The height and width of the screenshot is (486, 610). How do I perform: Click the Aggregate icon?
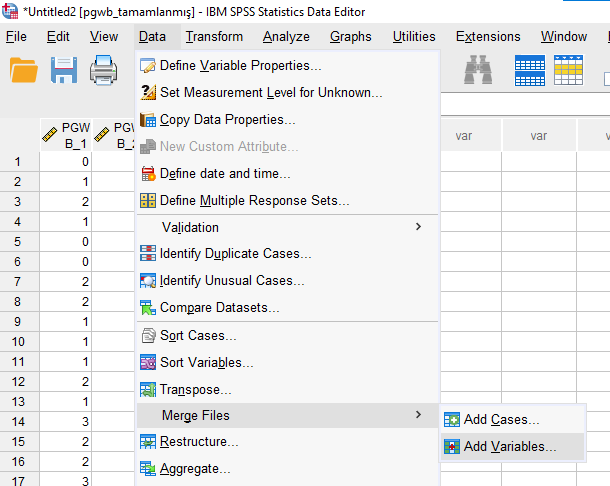[x=148, y=468]
